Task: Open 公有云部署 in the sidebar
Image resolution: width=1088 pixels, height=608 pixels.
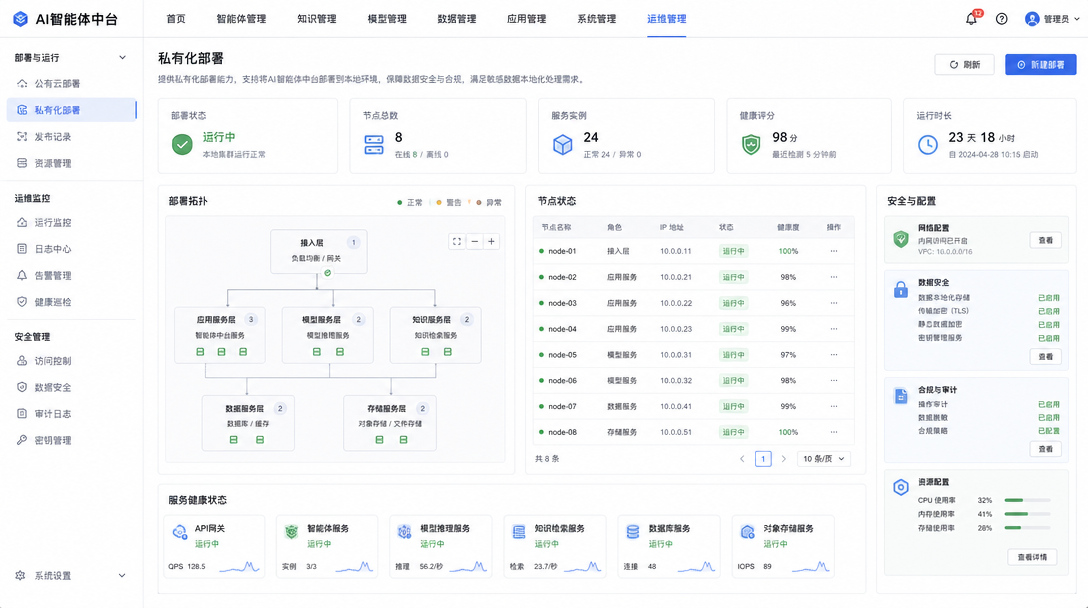Action: [x=71, y=83]
